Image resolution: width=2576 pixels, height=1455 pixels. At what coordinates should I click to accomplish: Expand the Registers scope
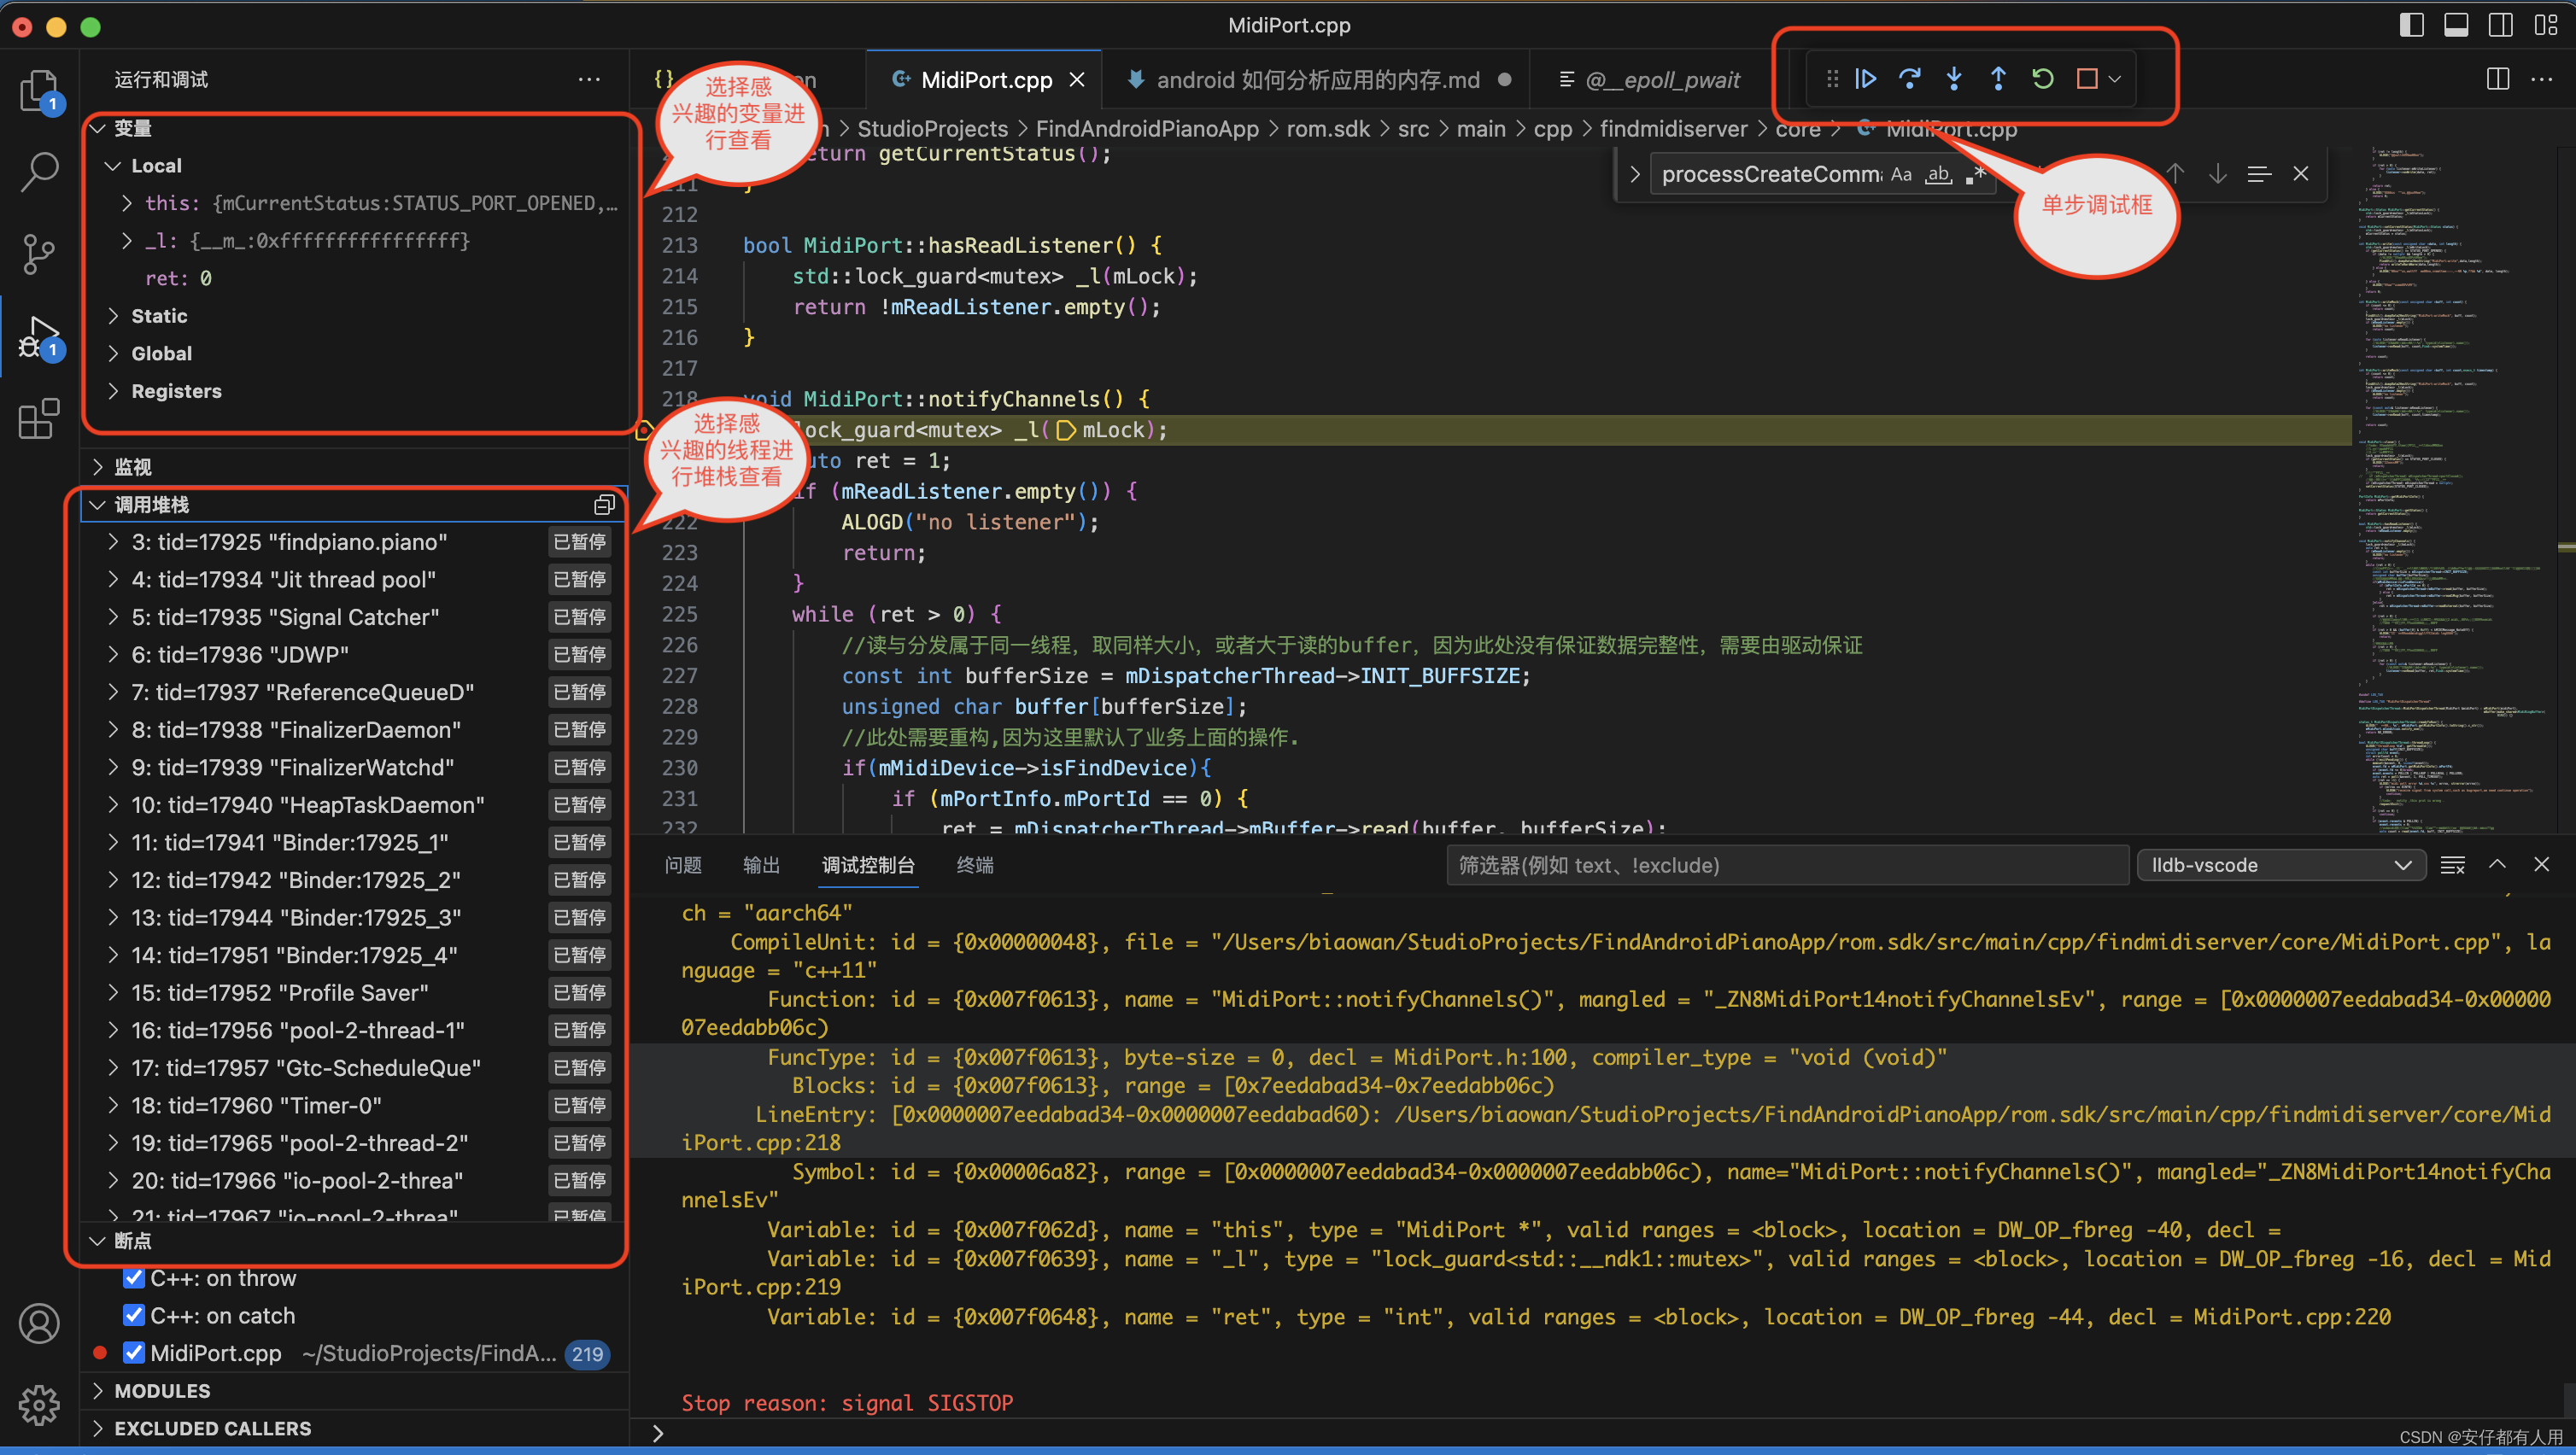pyautogui.click(x=114, y=391)
